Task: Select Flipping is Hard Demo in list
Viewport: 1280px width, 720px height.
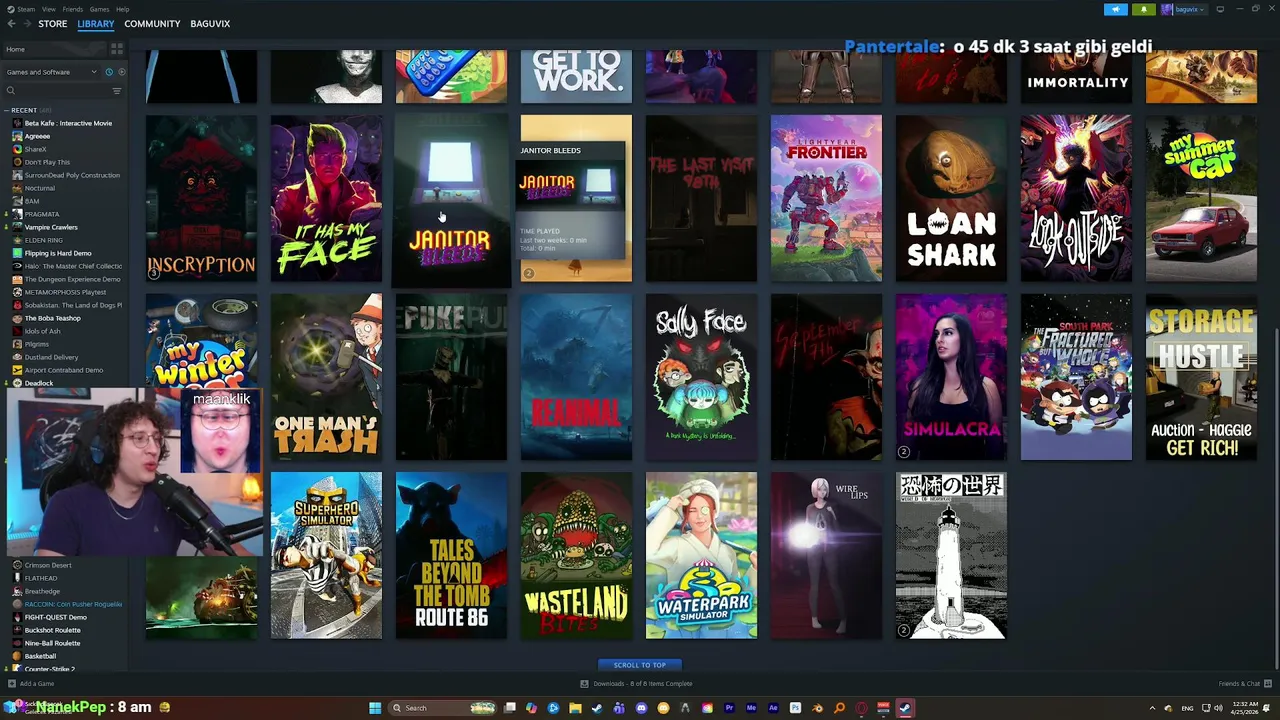Action: [58, 253]
